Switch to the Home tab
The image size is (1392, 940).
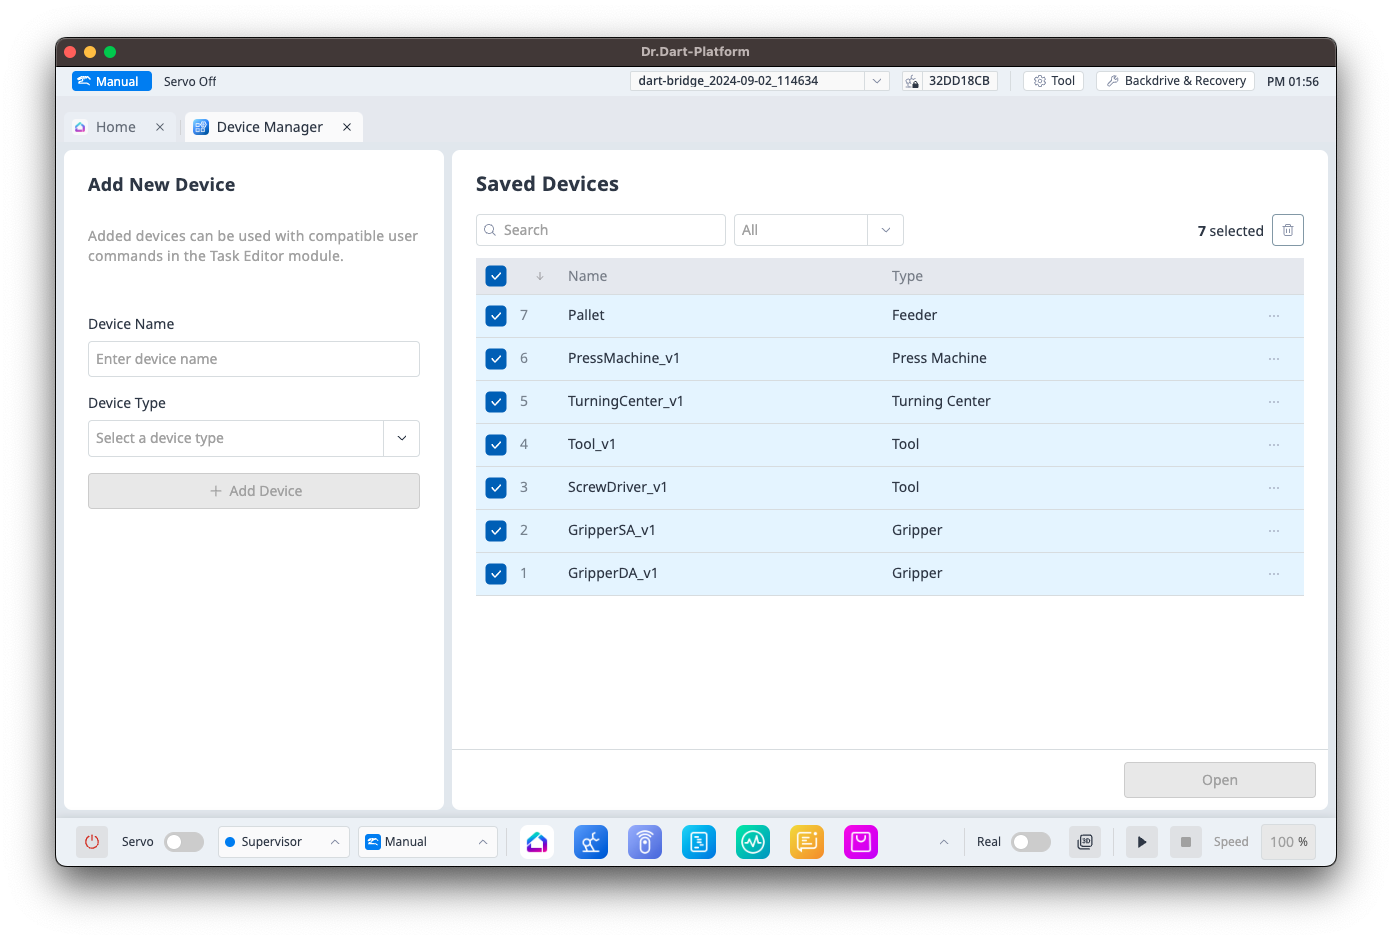115,127
